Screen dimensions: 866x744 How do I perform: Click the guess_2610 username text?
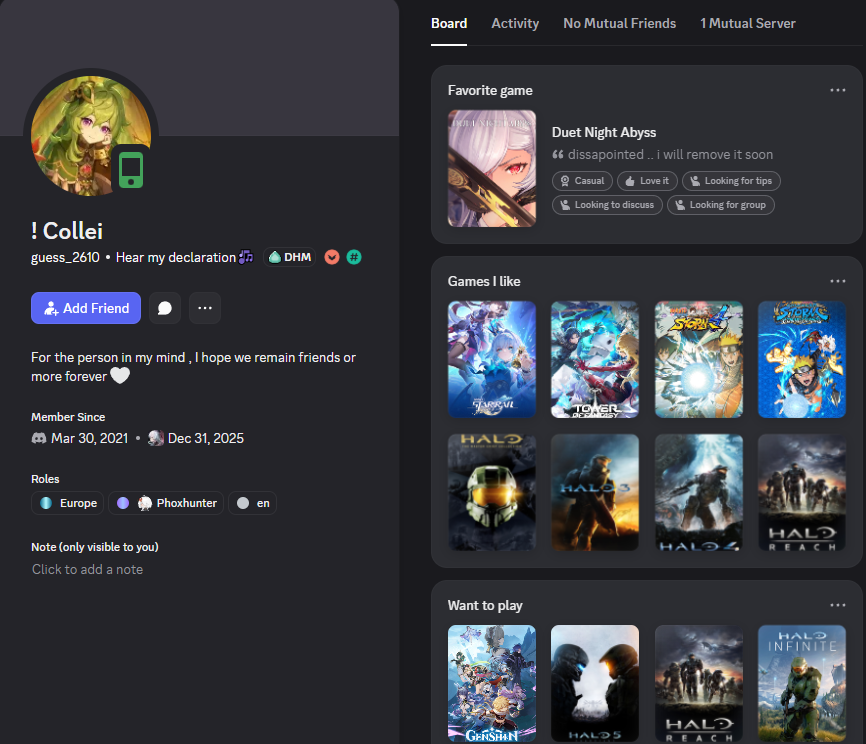pos(65,257)
